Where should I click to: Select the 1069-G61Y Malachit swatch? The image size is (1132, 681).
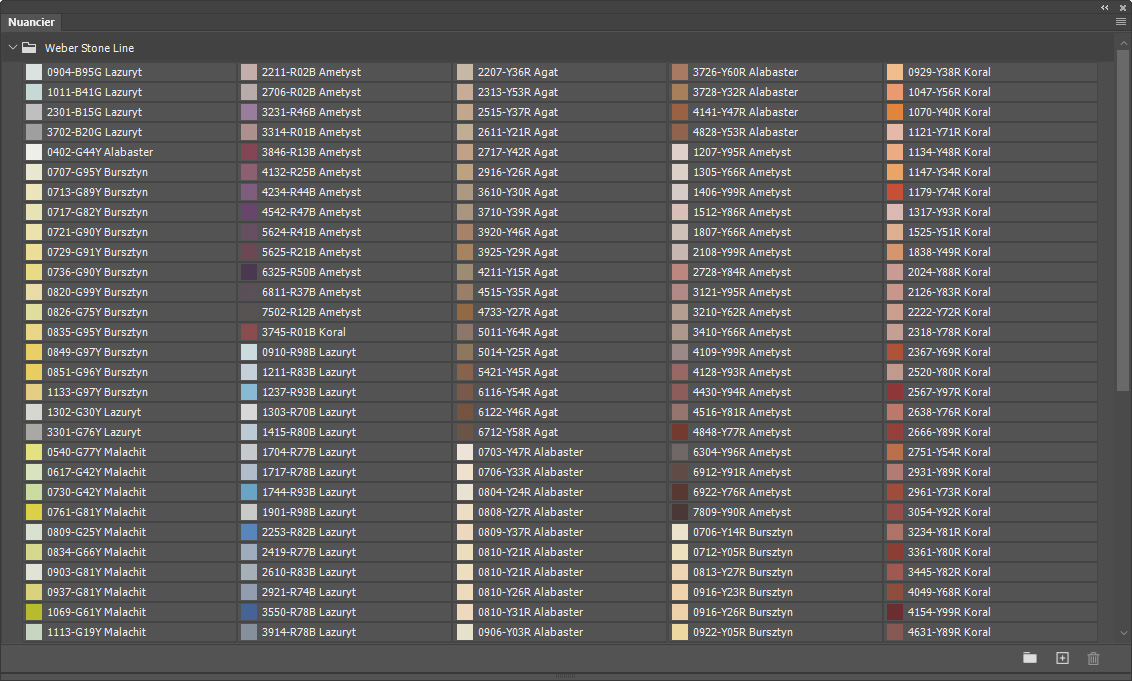(129, 612)
